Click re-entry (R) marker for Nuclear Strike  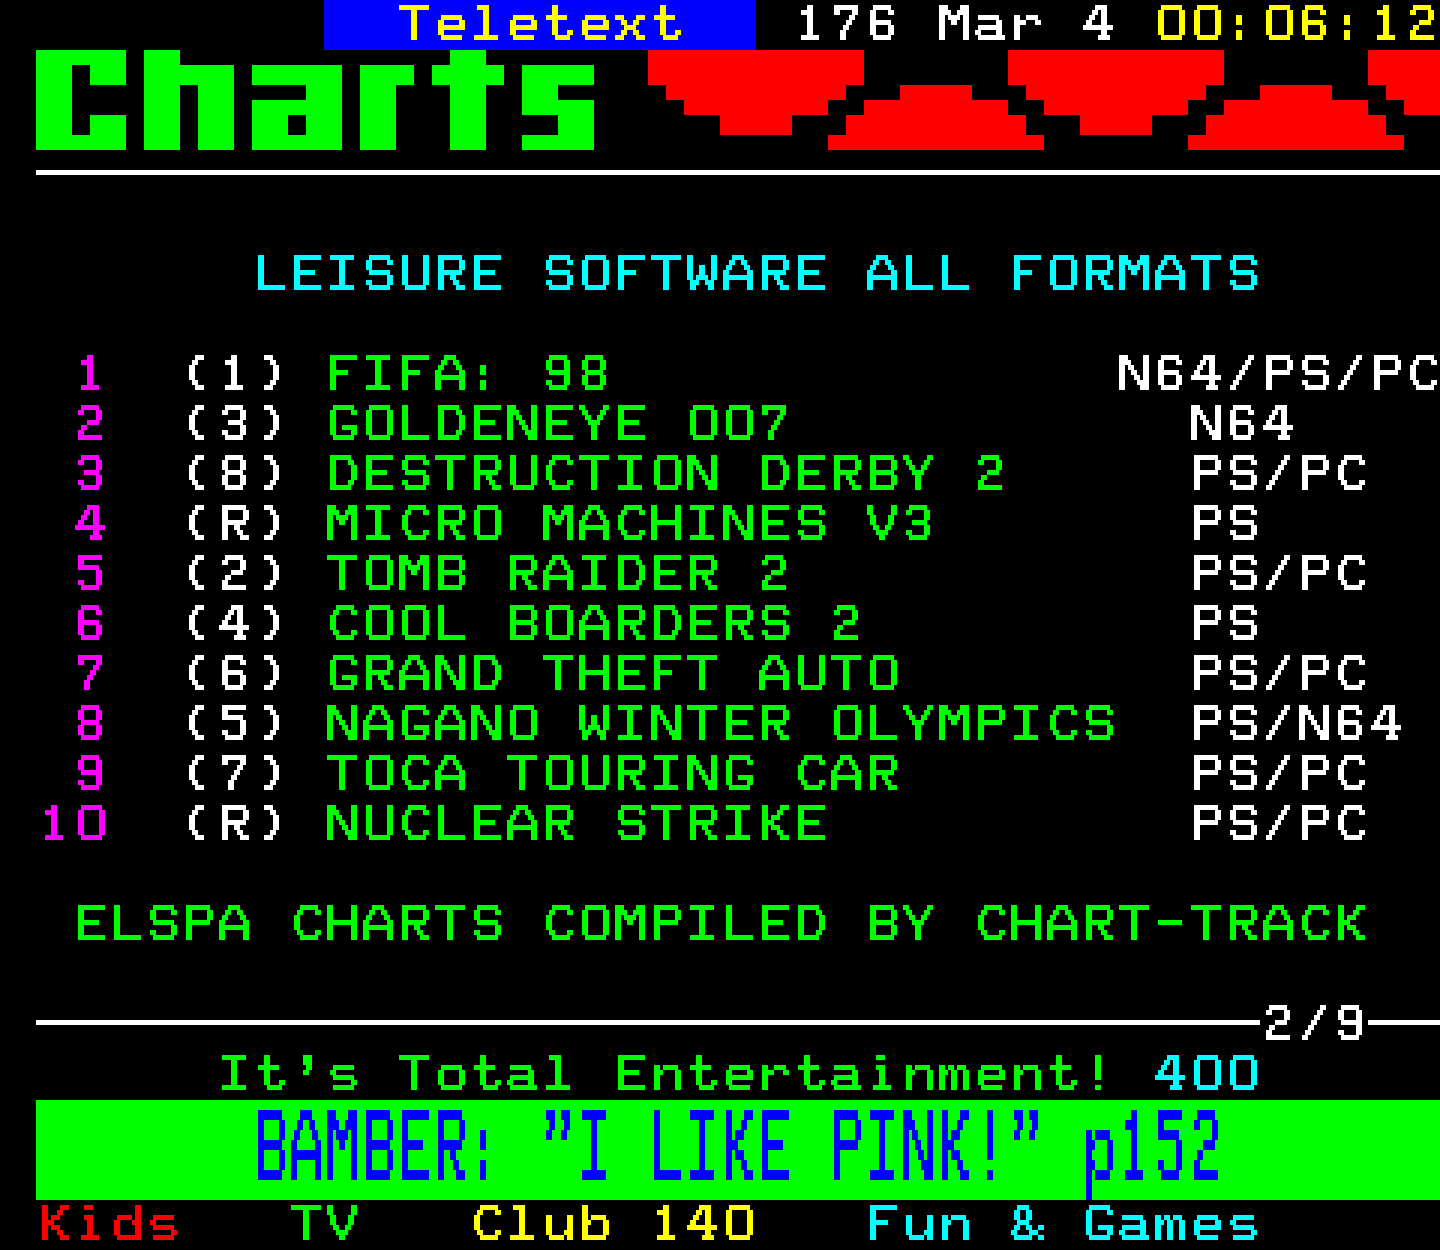(x=235, y=824)
